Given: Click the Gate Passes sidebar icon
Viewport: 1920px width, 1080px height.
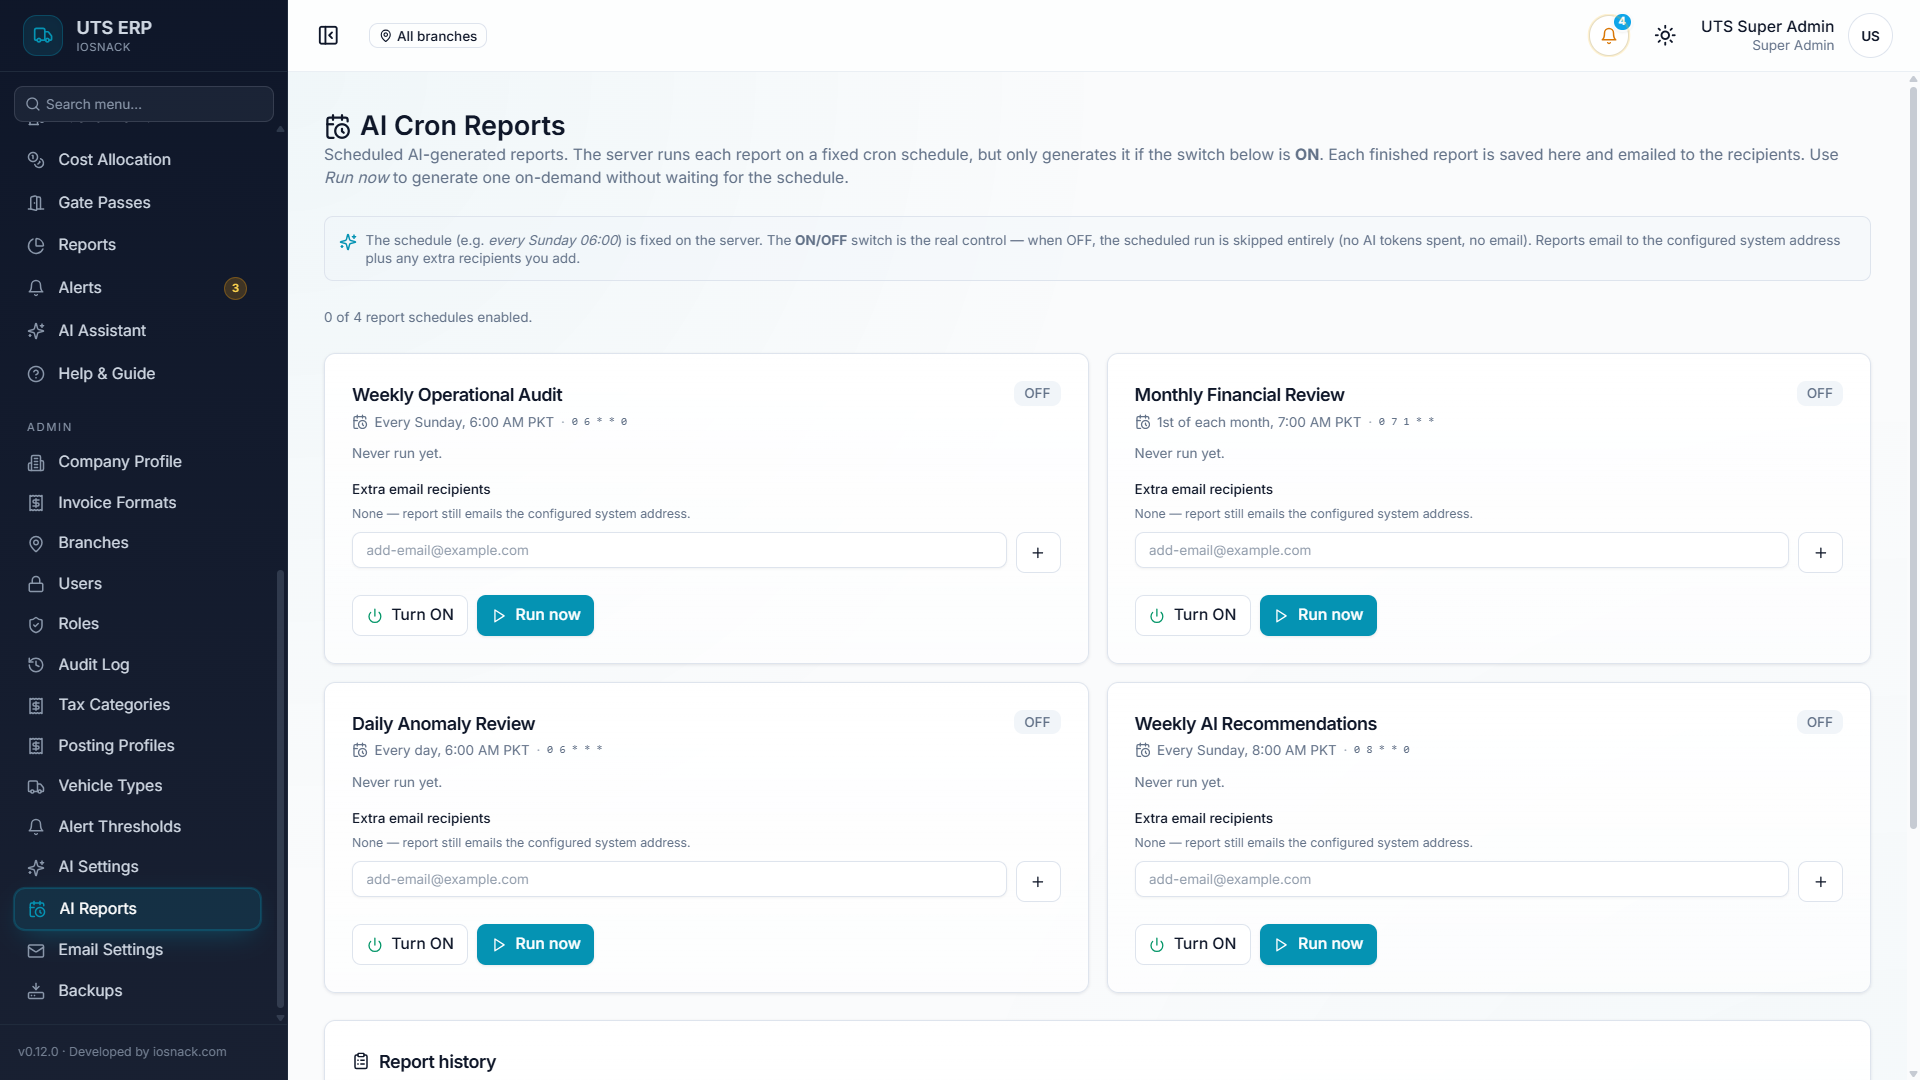Looking at the screenshot, I should [x=36, y=203].
